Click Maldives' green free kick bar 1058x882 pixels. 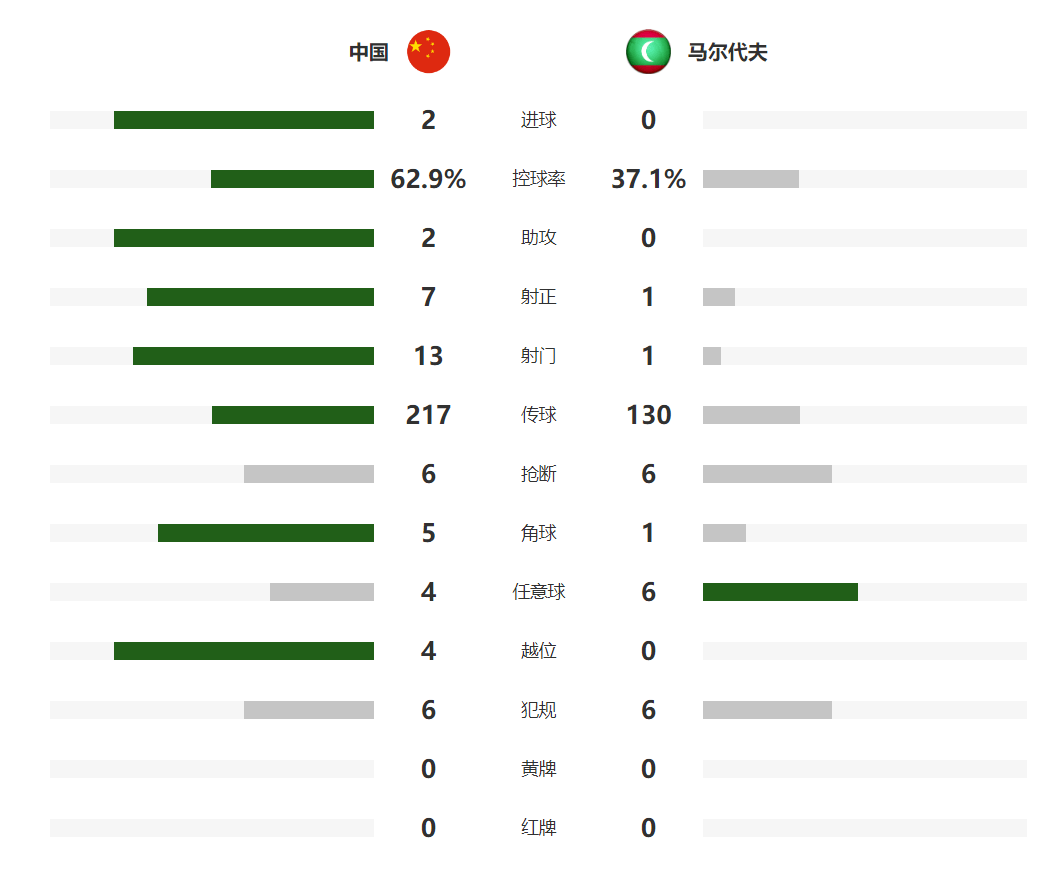780,592
